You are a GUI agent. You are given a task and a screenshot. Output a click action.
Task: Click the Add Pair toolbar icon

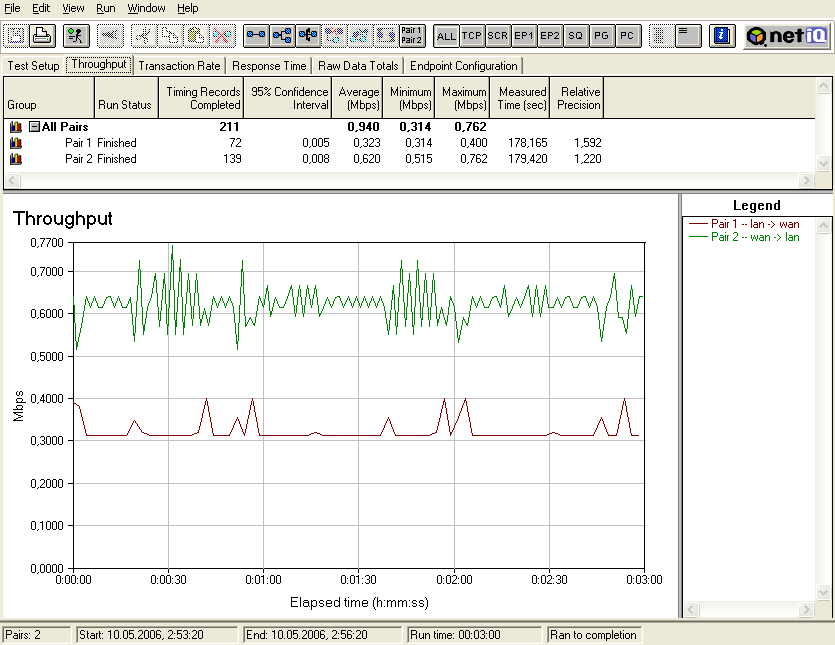256,35
